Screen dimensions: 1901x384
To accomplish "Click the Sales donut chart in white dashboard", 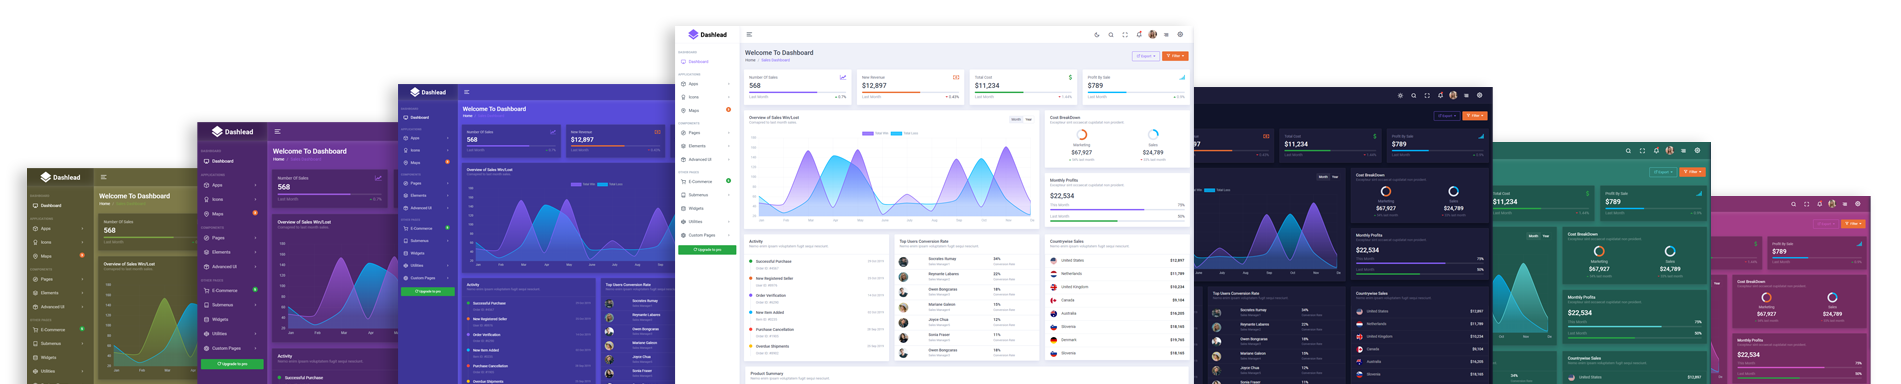I will [1153, 134].
